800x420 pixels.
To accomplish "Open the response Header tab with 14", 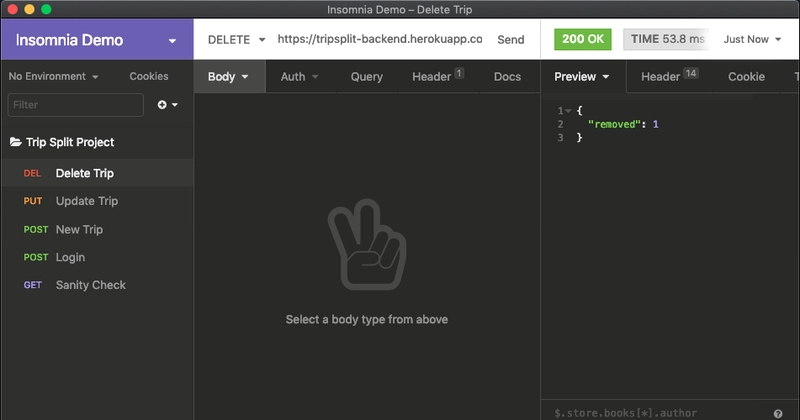I will (x=669, y=77).
